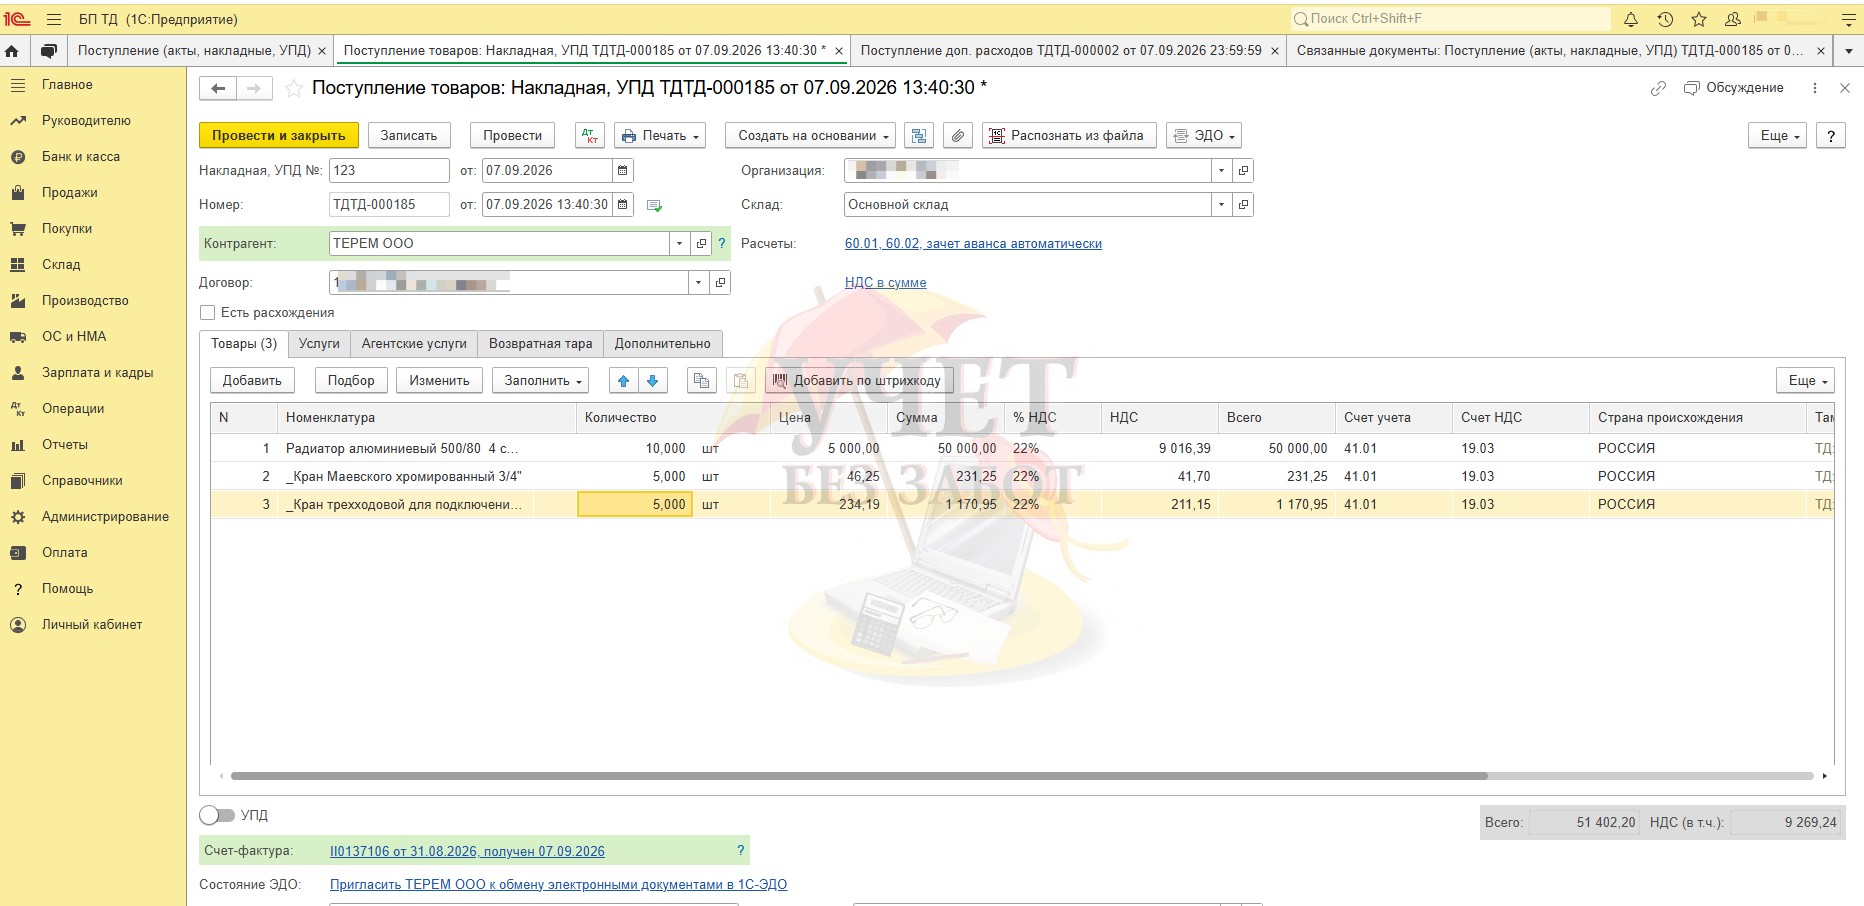Add document to favorites star

click(x=294, y=88)
